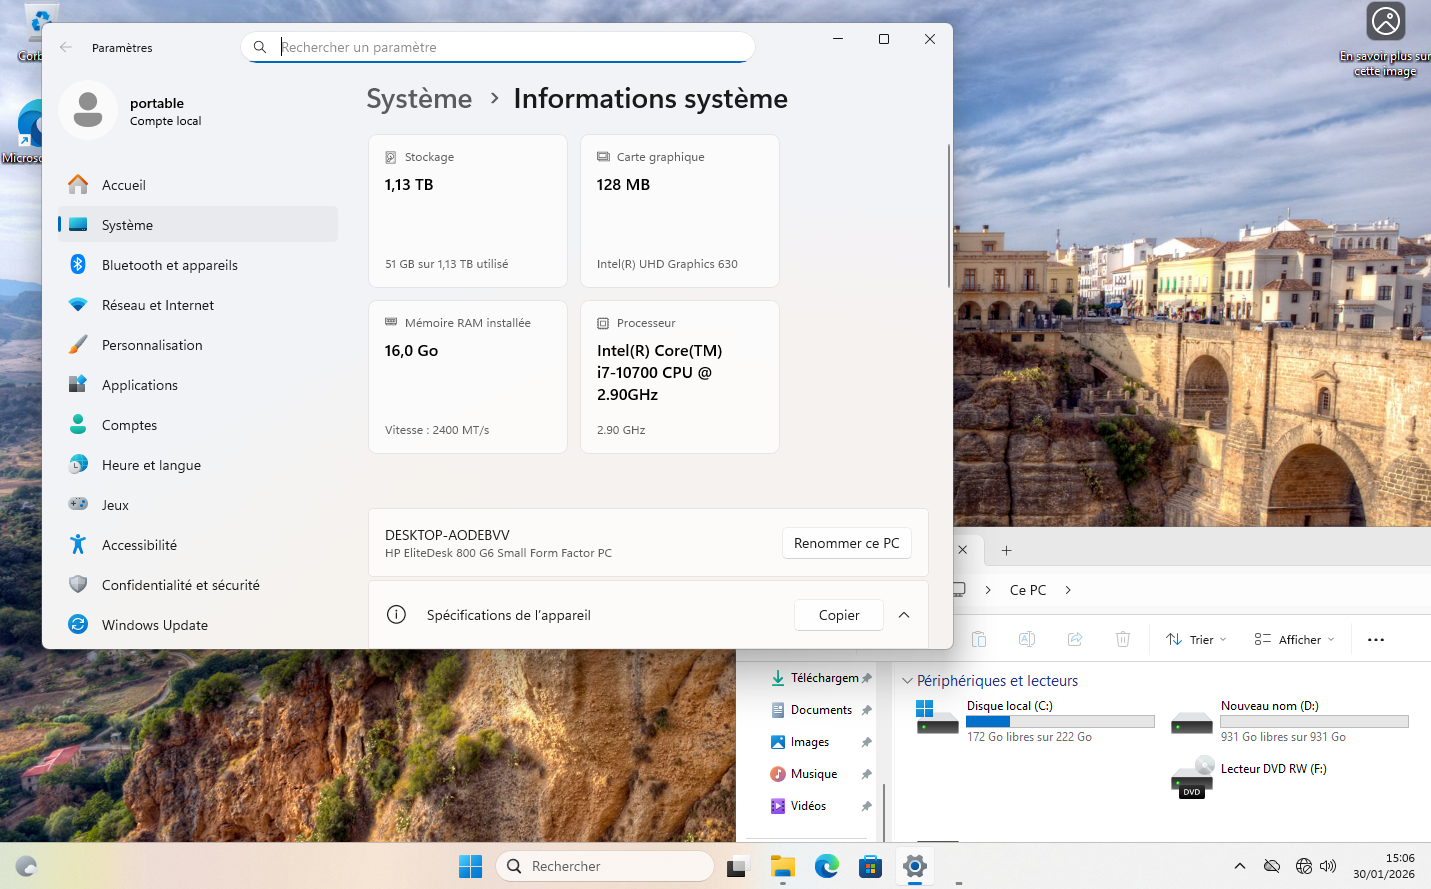
Task: Open the Afficher view dropdown
Action: coord(1295,640)
